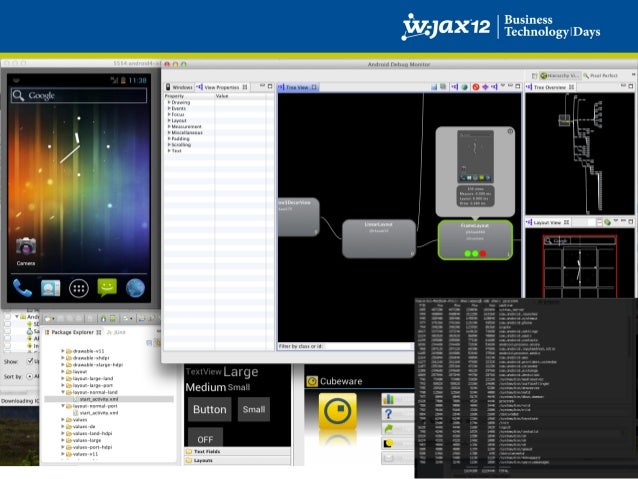This screenshot has width=638, height=479.
Task: Expand the Focus property group
Action: [169, 114]
